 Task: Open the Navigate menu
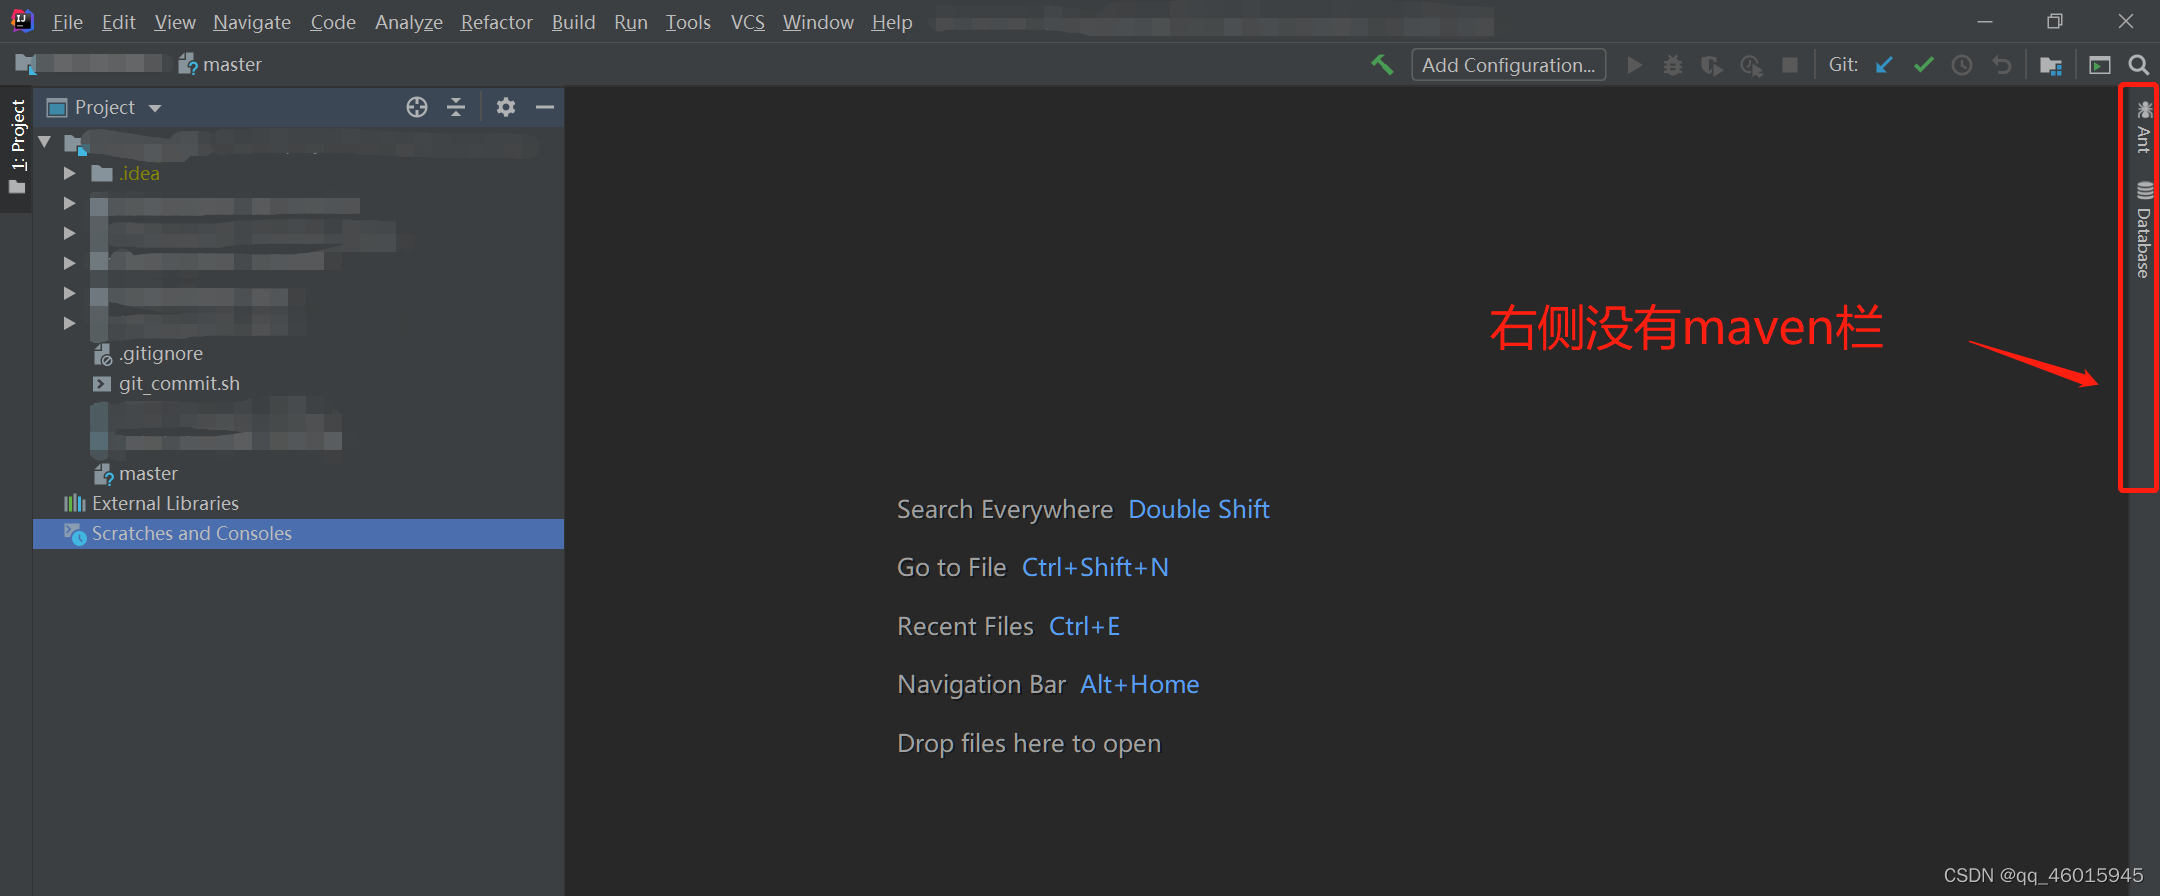tap(252, 22)
